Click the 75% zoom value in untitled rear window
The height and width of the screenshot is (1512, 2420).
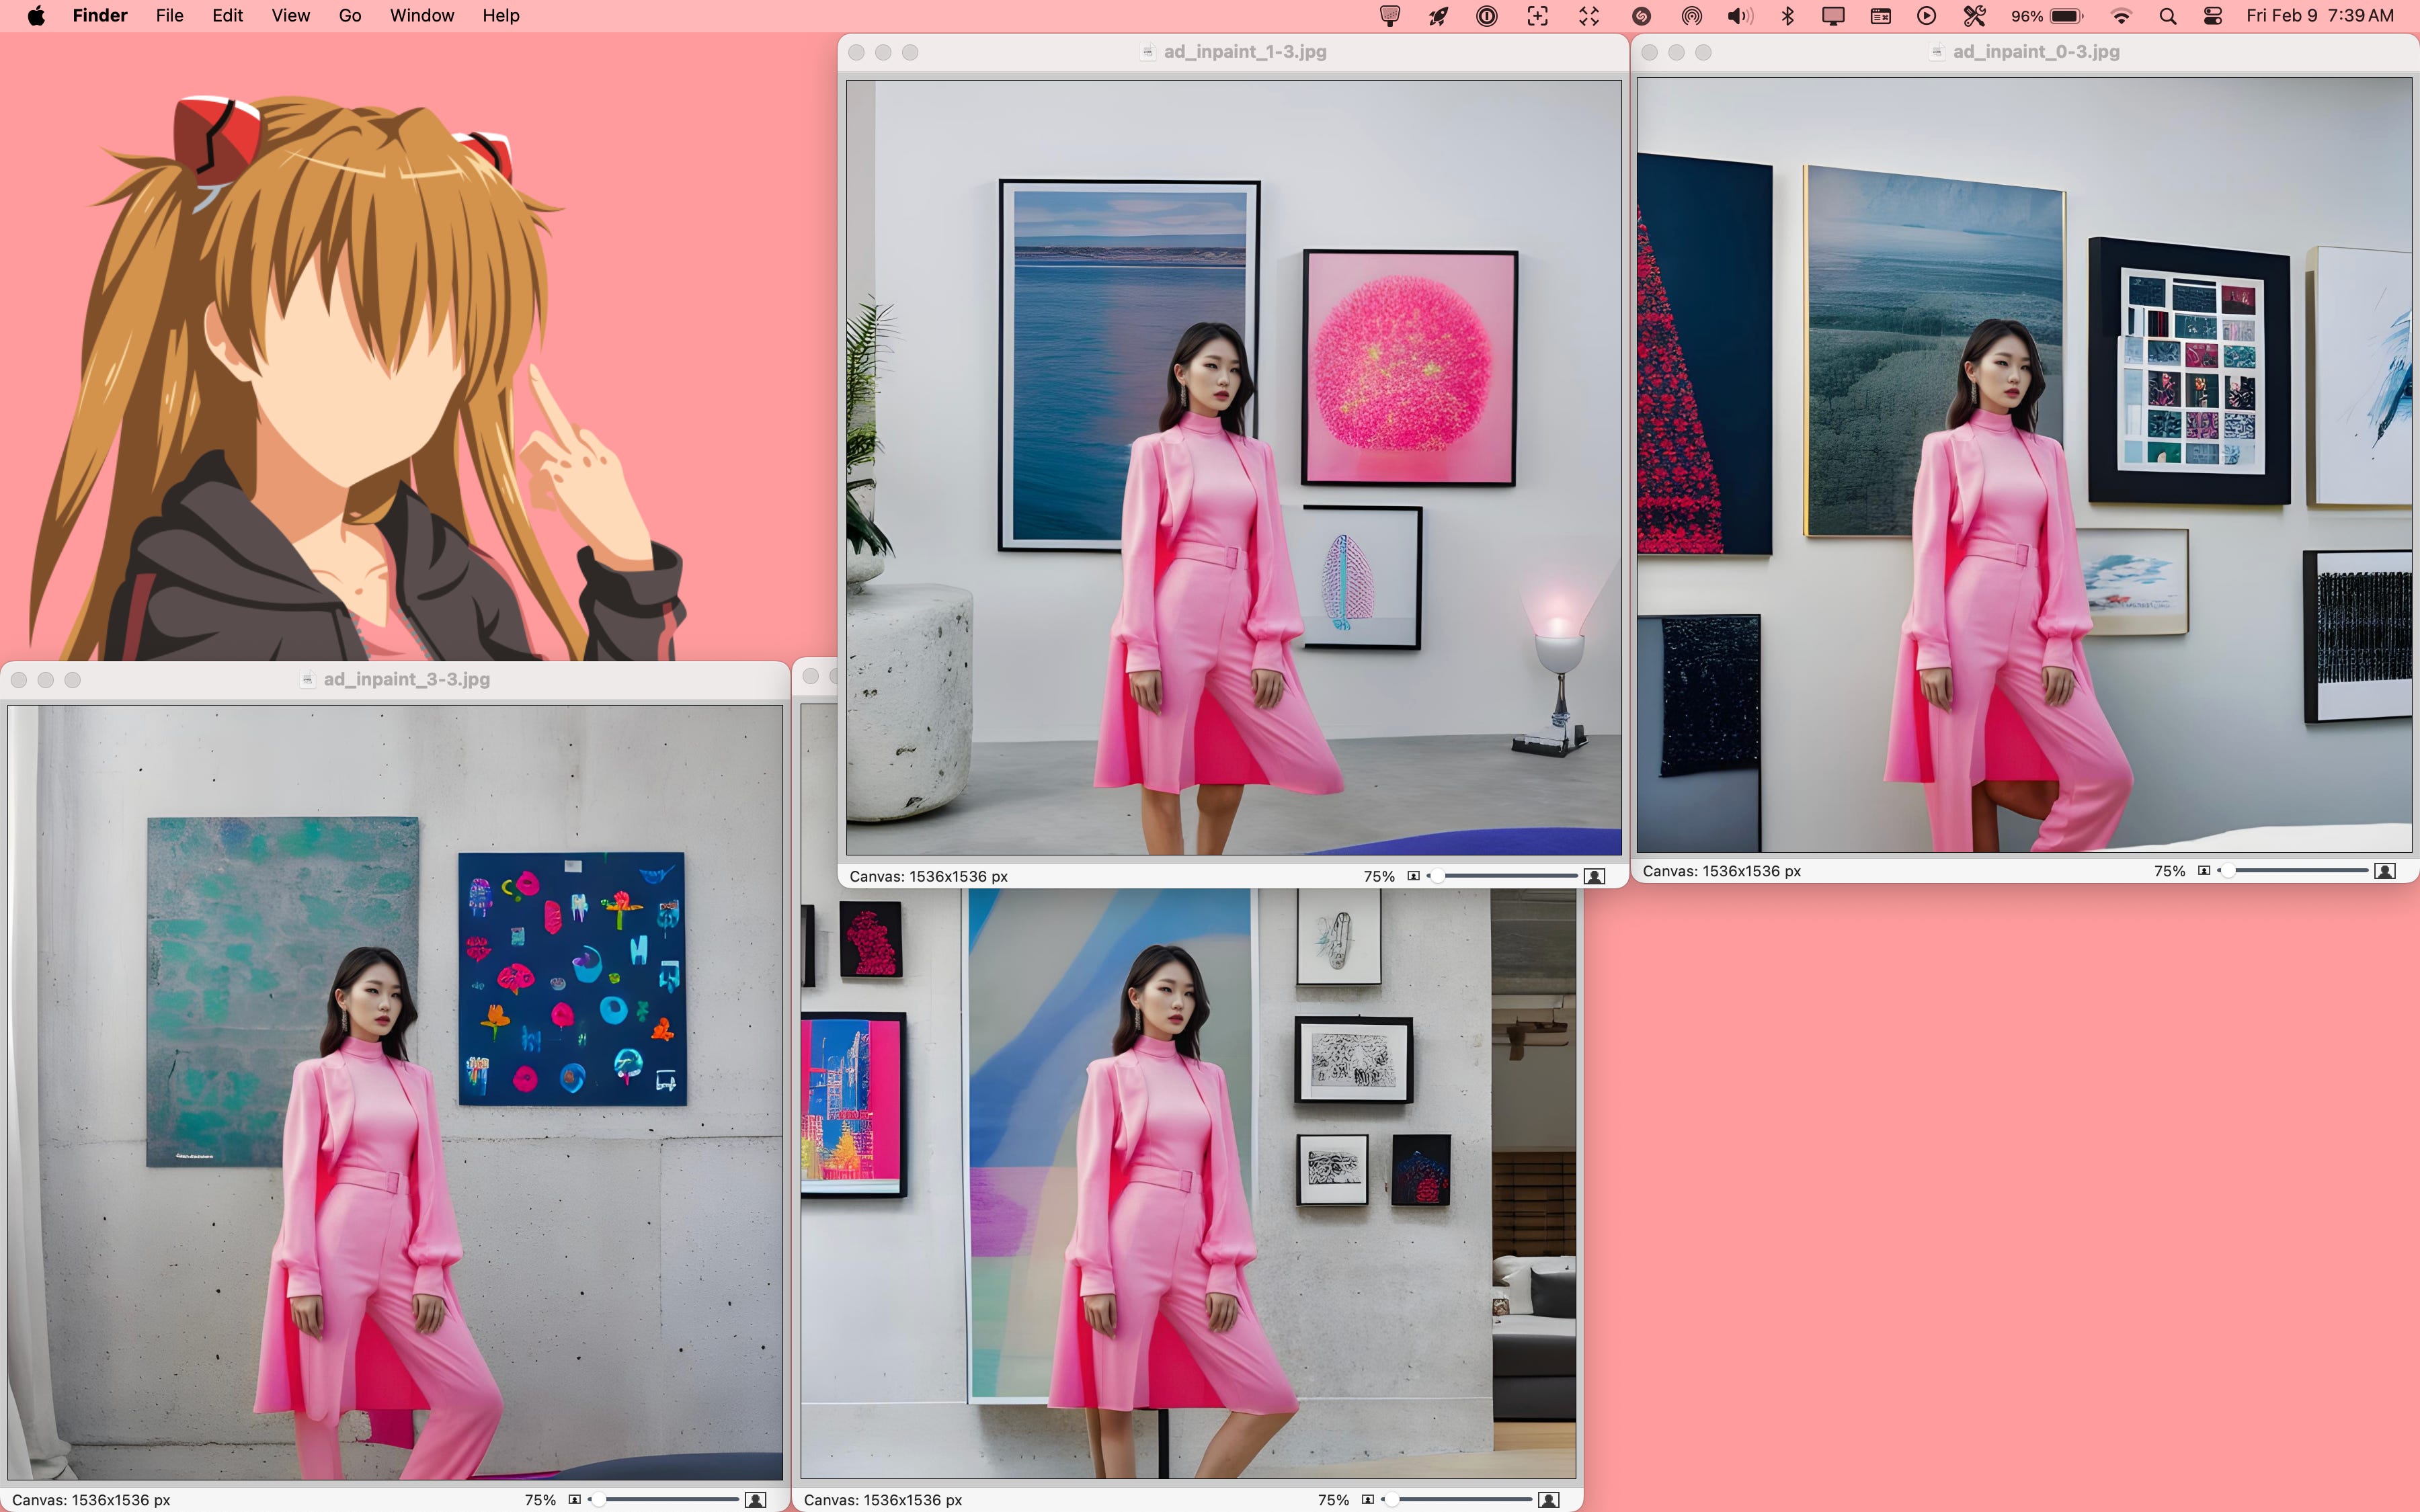[x=1333, y=1500]
